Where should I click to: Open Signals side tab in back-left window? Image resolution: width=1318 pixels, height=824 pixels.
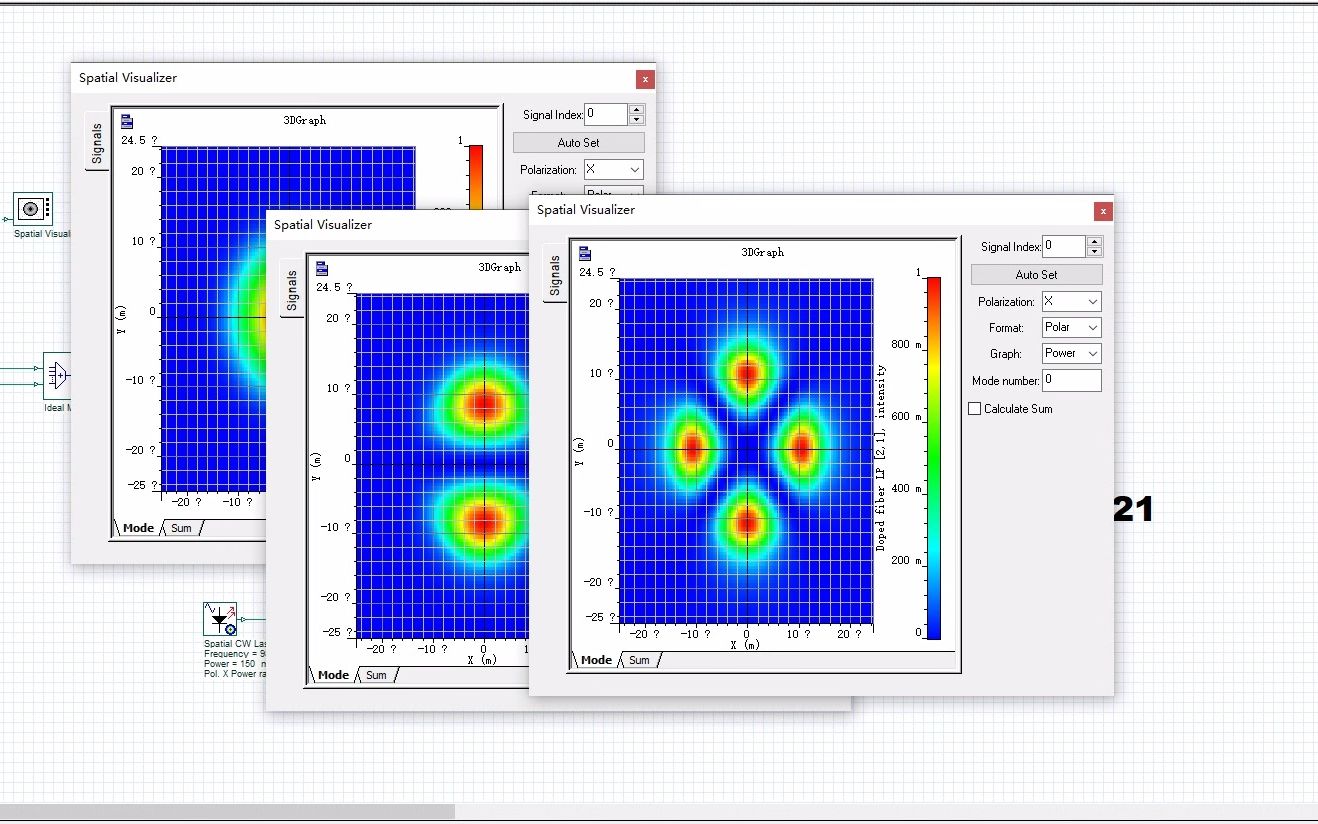[x=97, y=143]
